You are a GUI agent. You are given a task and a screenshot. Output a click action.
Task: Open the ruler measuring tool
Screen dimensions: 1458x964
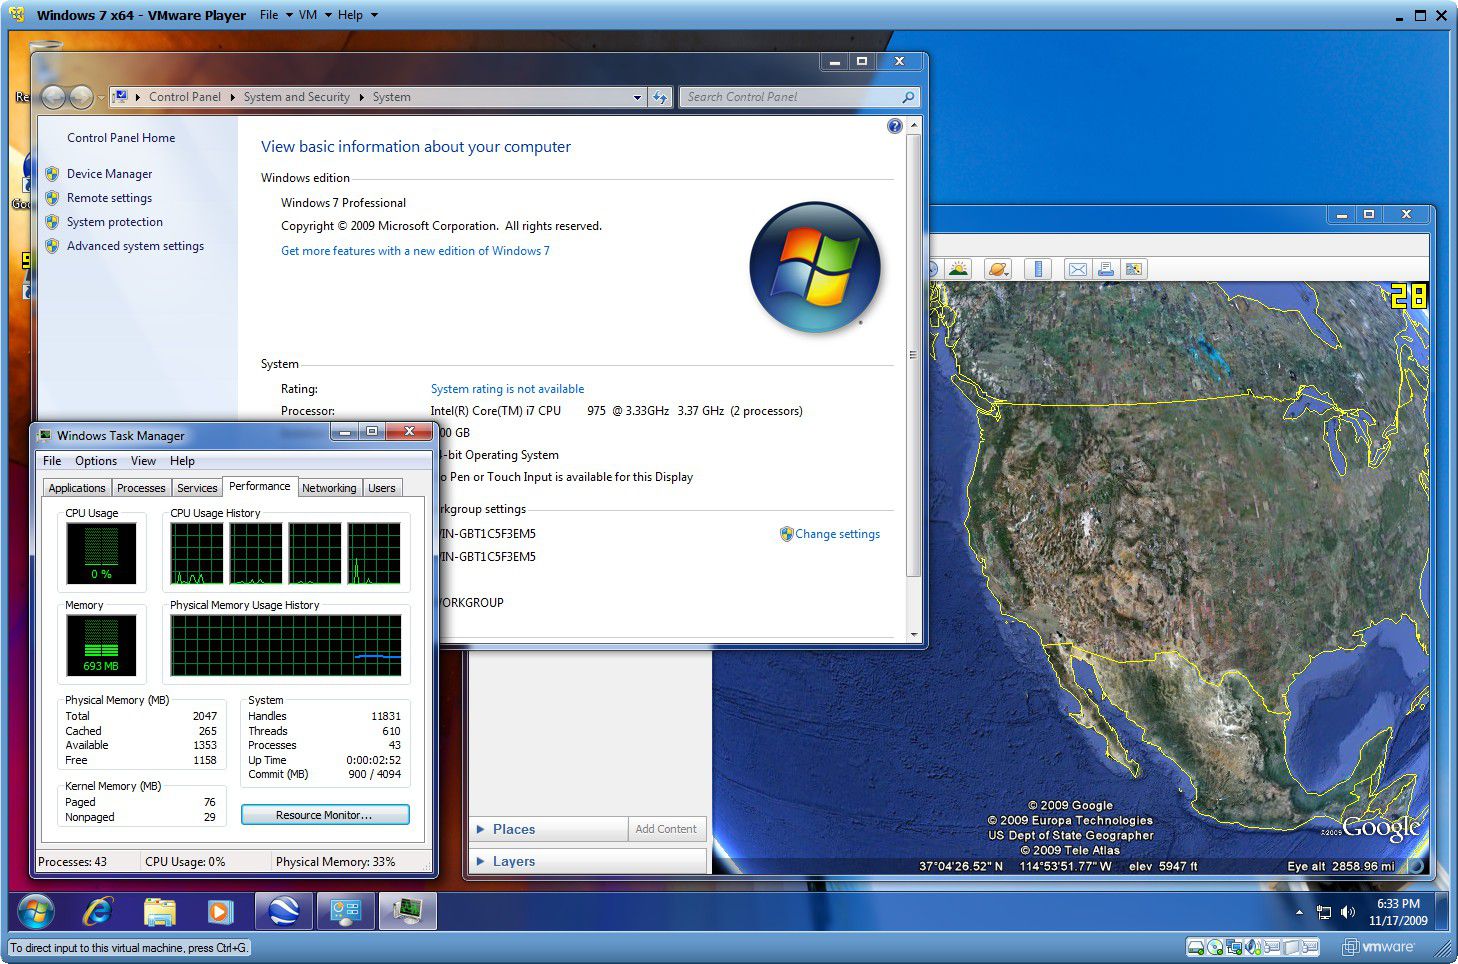pos(1038,269)
